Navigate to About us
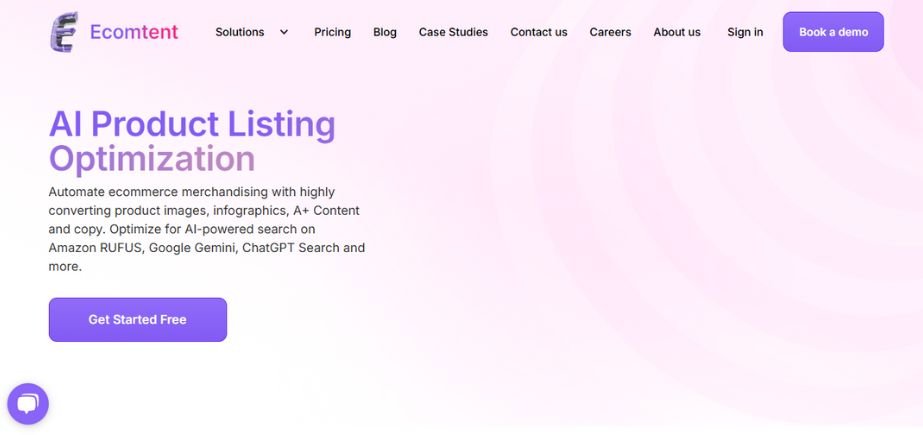The height and width of the screenshot is (435, 923). click(677, 32)
